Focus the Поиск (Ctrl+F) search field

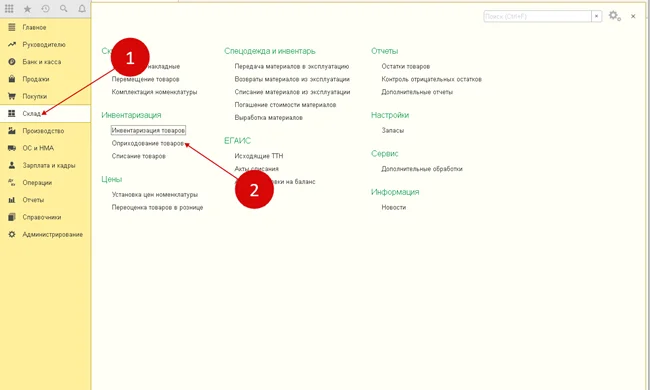[537, 16]
